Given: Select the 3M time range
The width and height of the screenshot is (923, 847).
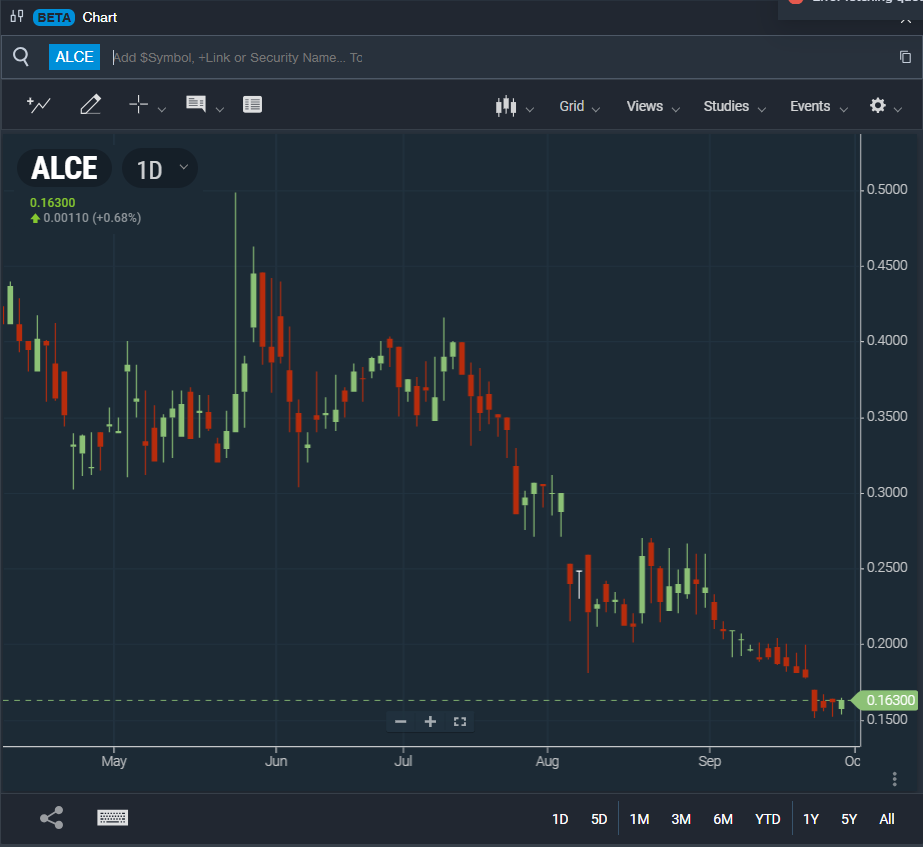Looking at the screenshot, I should point(681,819).
